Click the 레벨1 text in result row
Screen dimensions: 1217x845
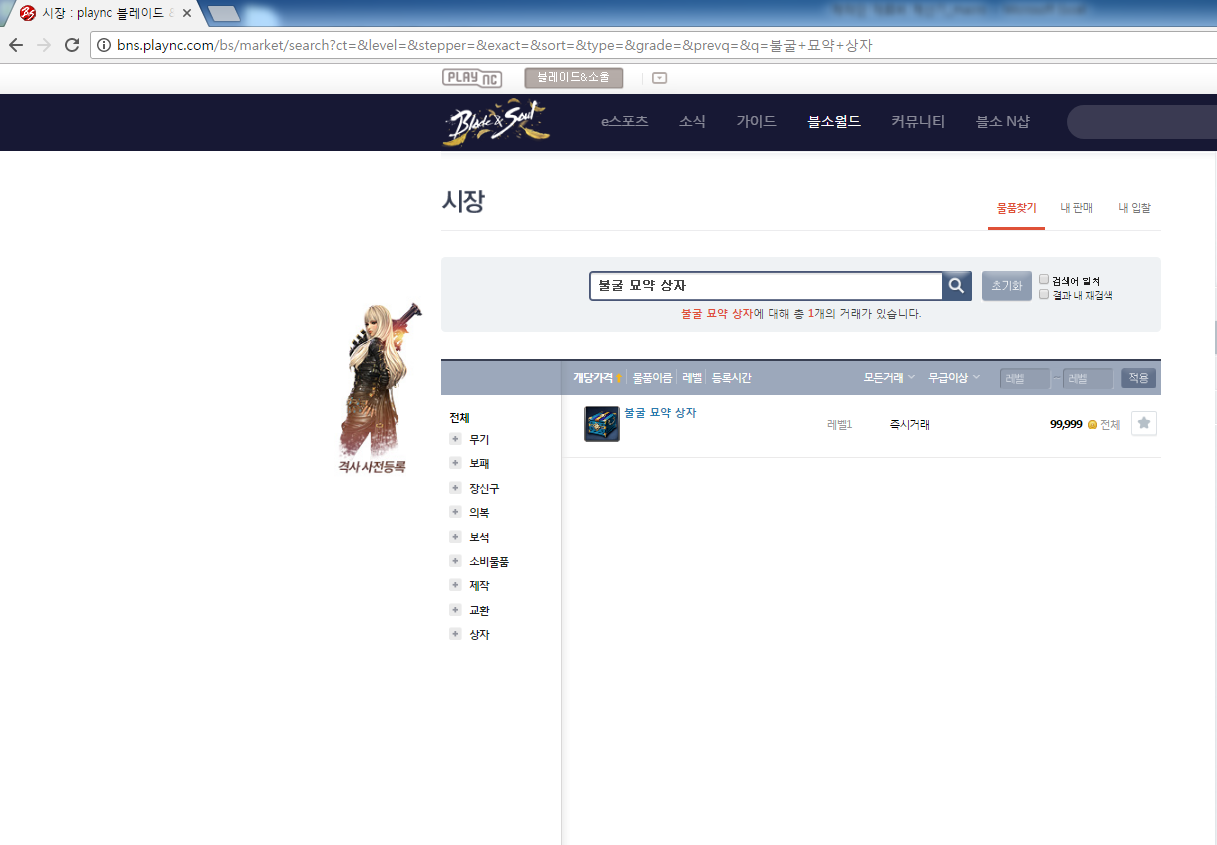click(x=839, y=425)
